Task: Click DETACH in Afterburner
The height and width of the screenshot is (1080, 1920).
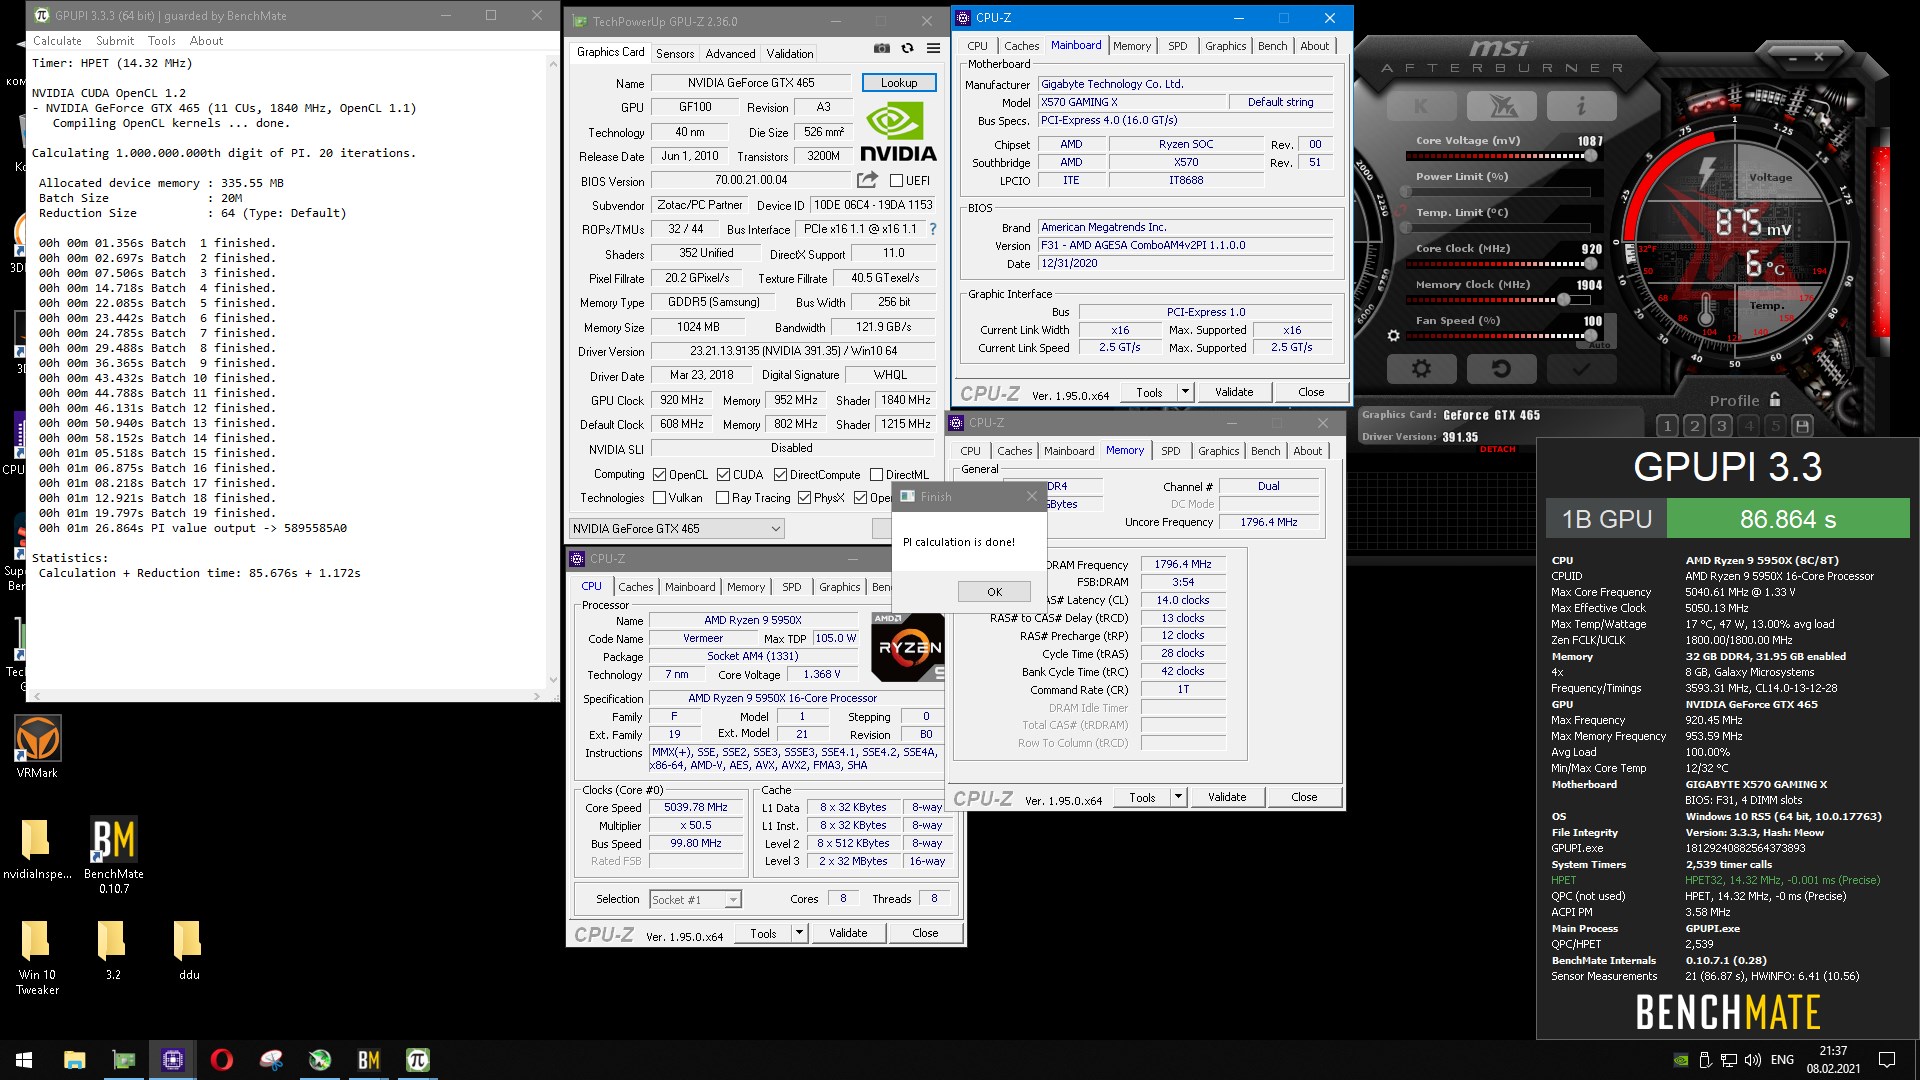Action: 1497,450
